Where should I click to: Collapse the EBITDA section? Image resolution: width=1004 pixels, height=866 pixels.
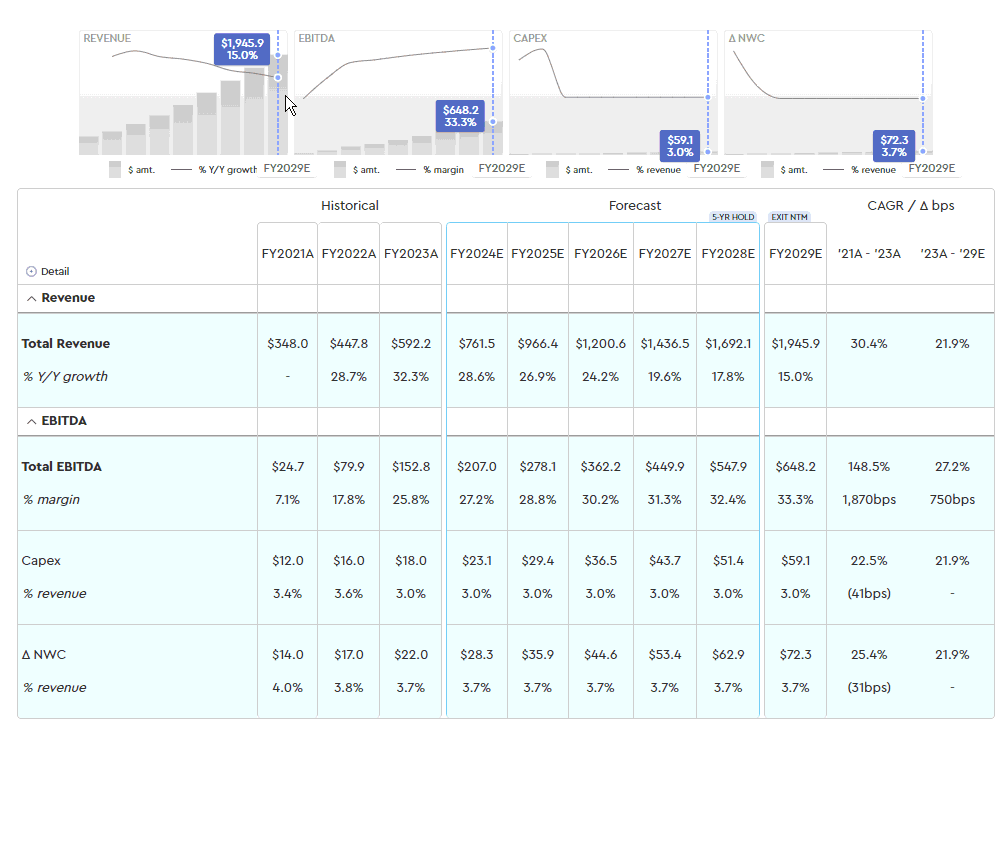(x=31, y=421)
